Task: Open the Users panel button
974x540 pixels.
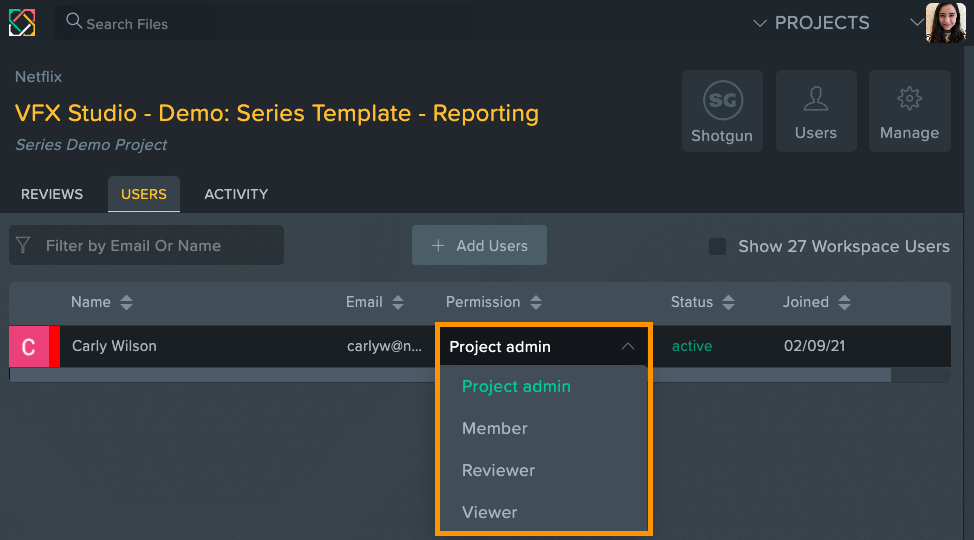Action: click(816, 111)
